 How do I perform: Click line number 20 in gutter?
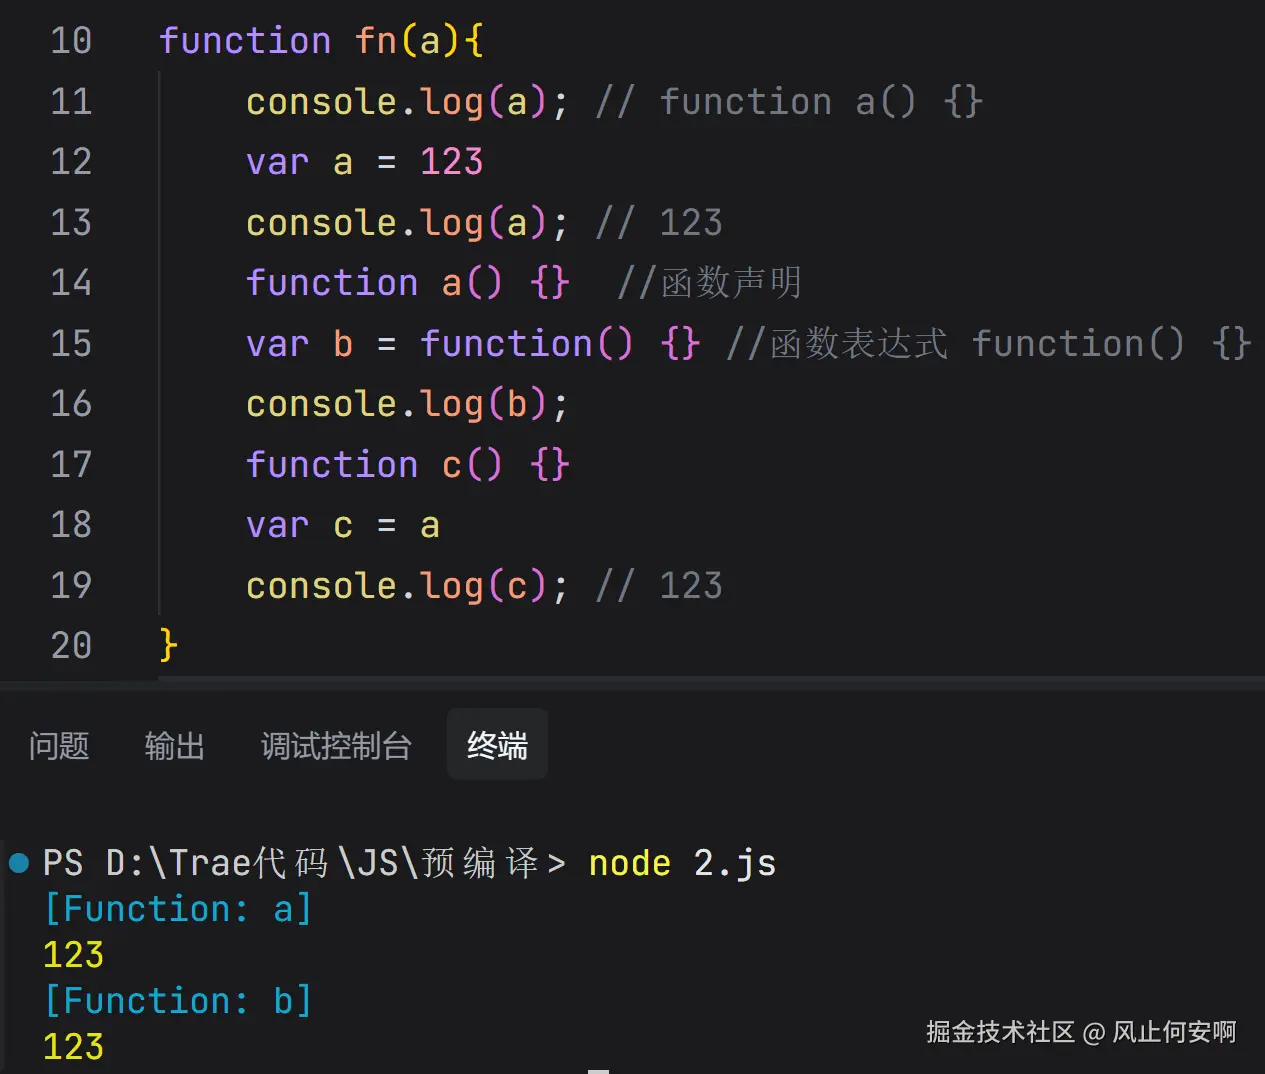pos(71,646)
